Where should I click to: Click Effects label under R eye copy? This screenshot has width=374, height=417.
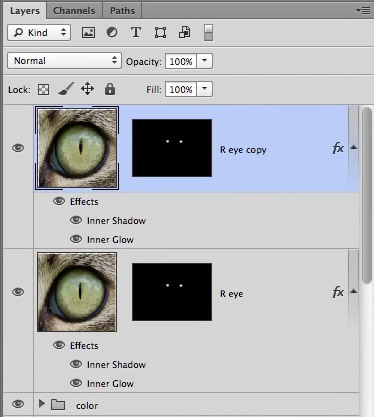coord(84,202)
